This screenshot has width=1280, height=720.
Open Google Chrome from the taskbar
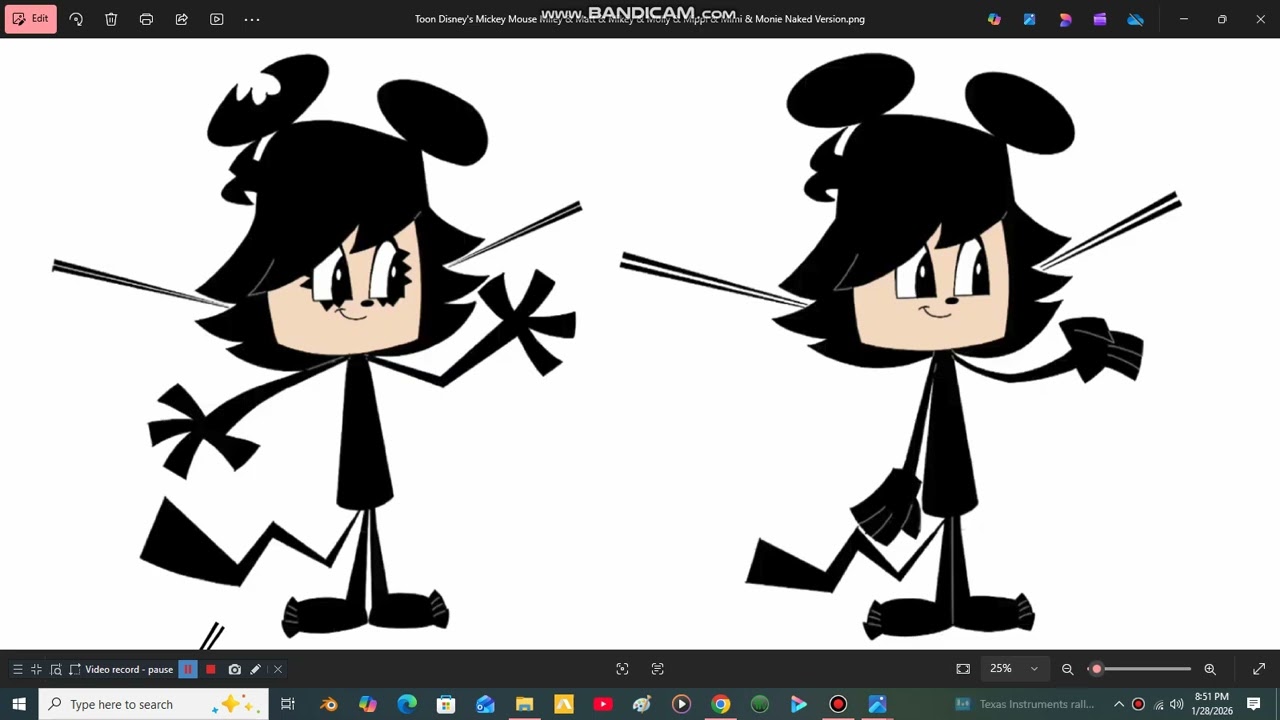coord(720,704)
